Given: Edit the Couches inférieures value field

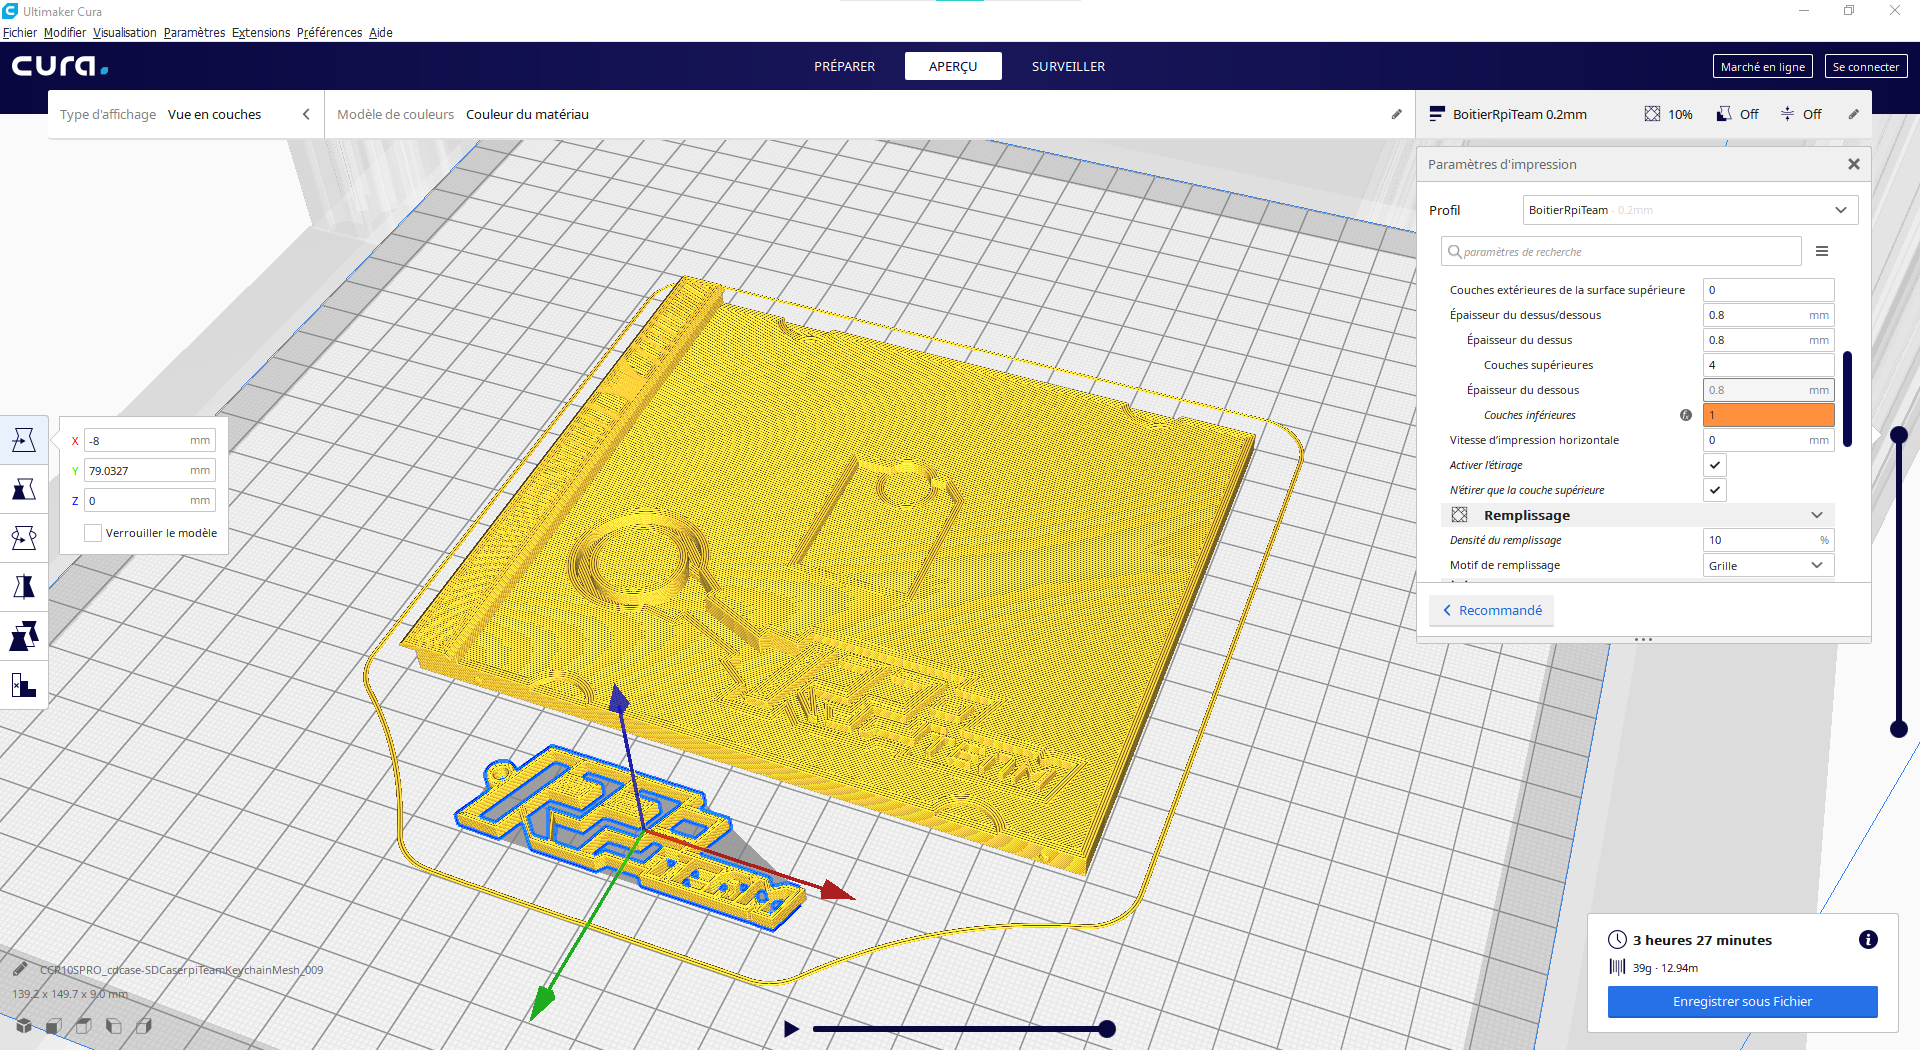Looking at the screenshot, I should pyautogui.click(x=1769, y=415).
